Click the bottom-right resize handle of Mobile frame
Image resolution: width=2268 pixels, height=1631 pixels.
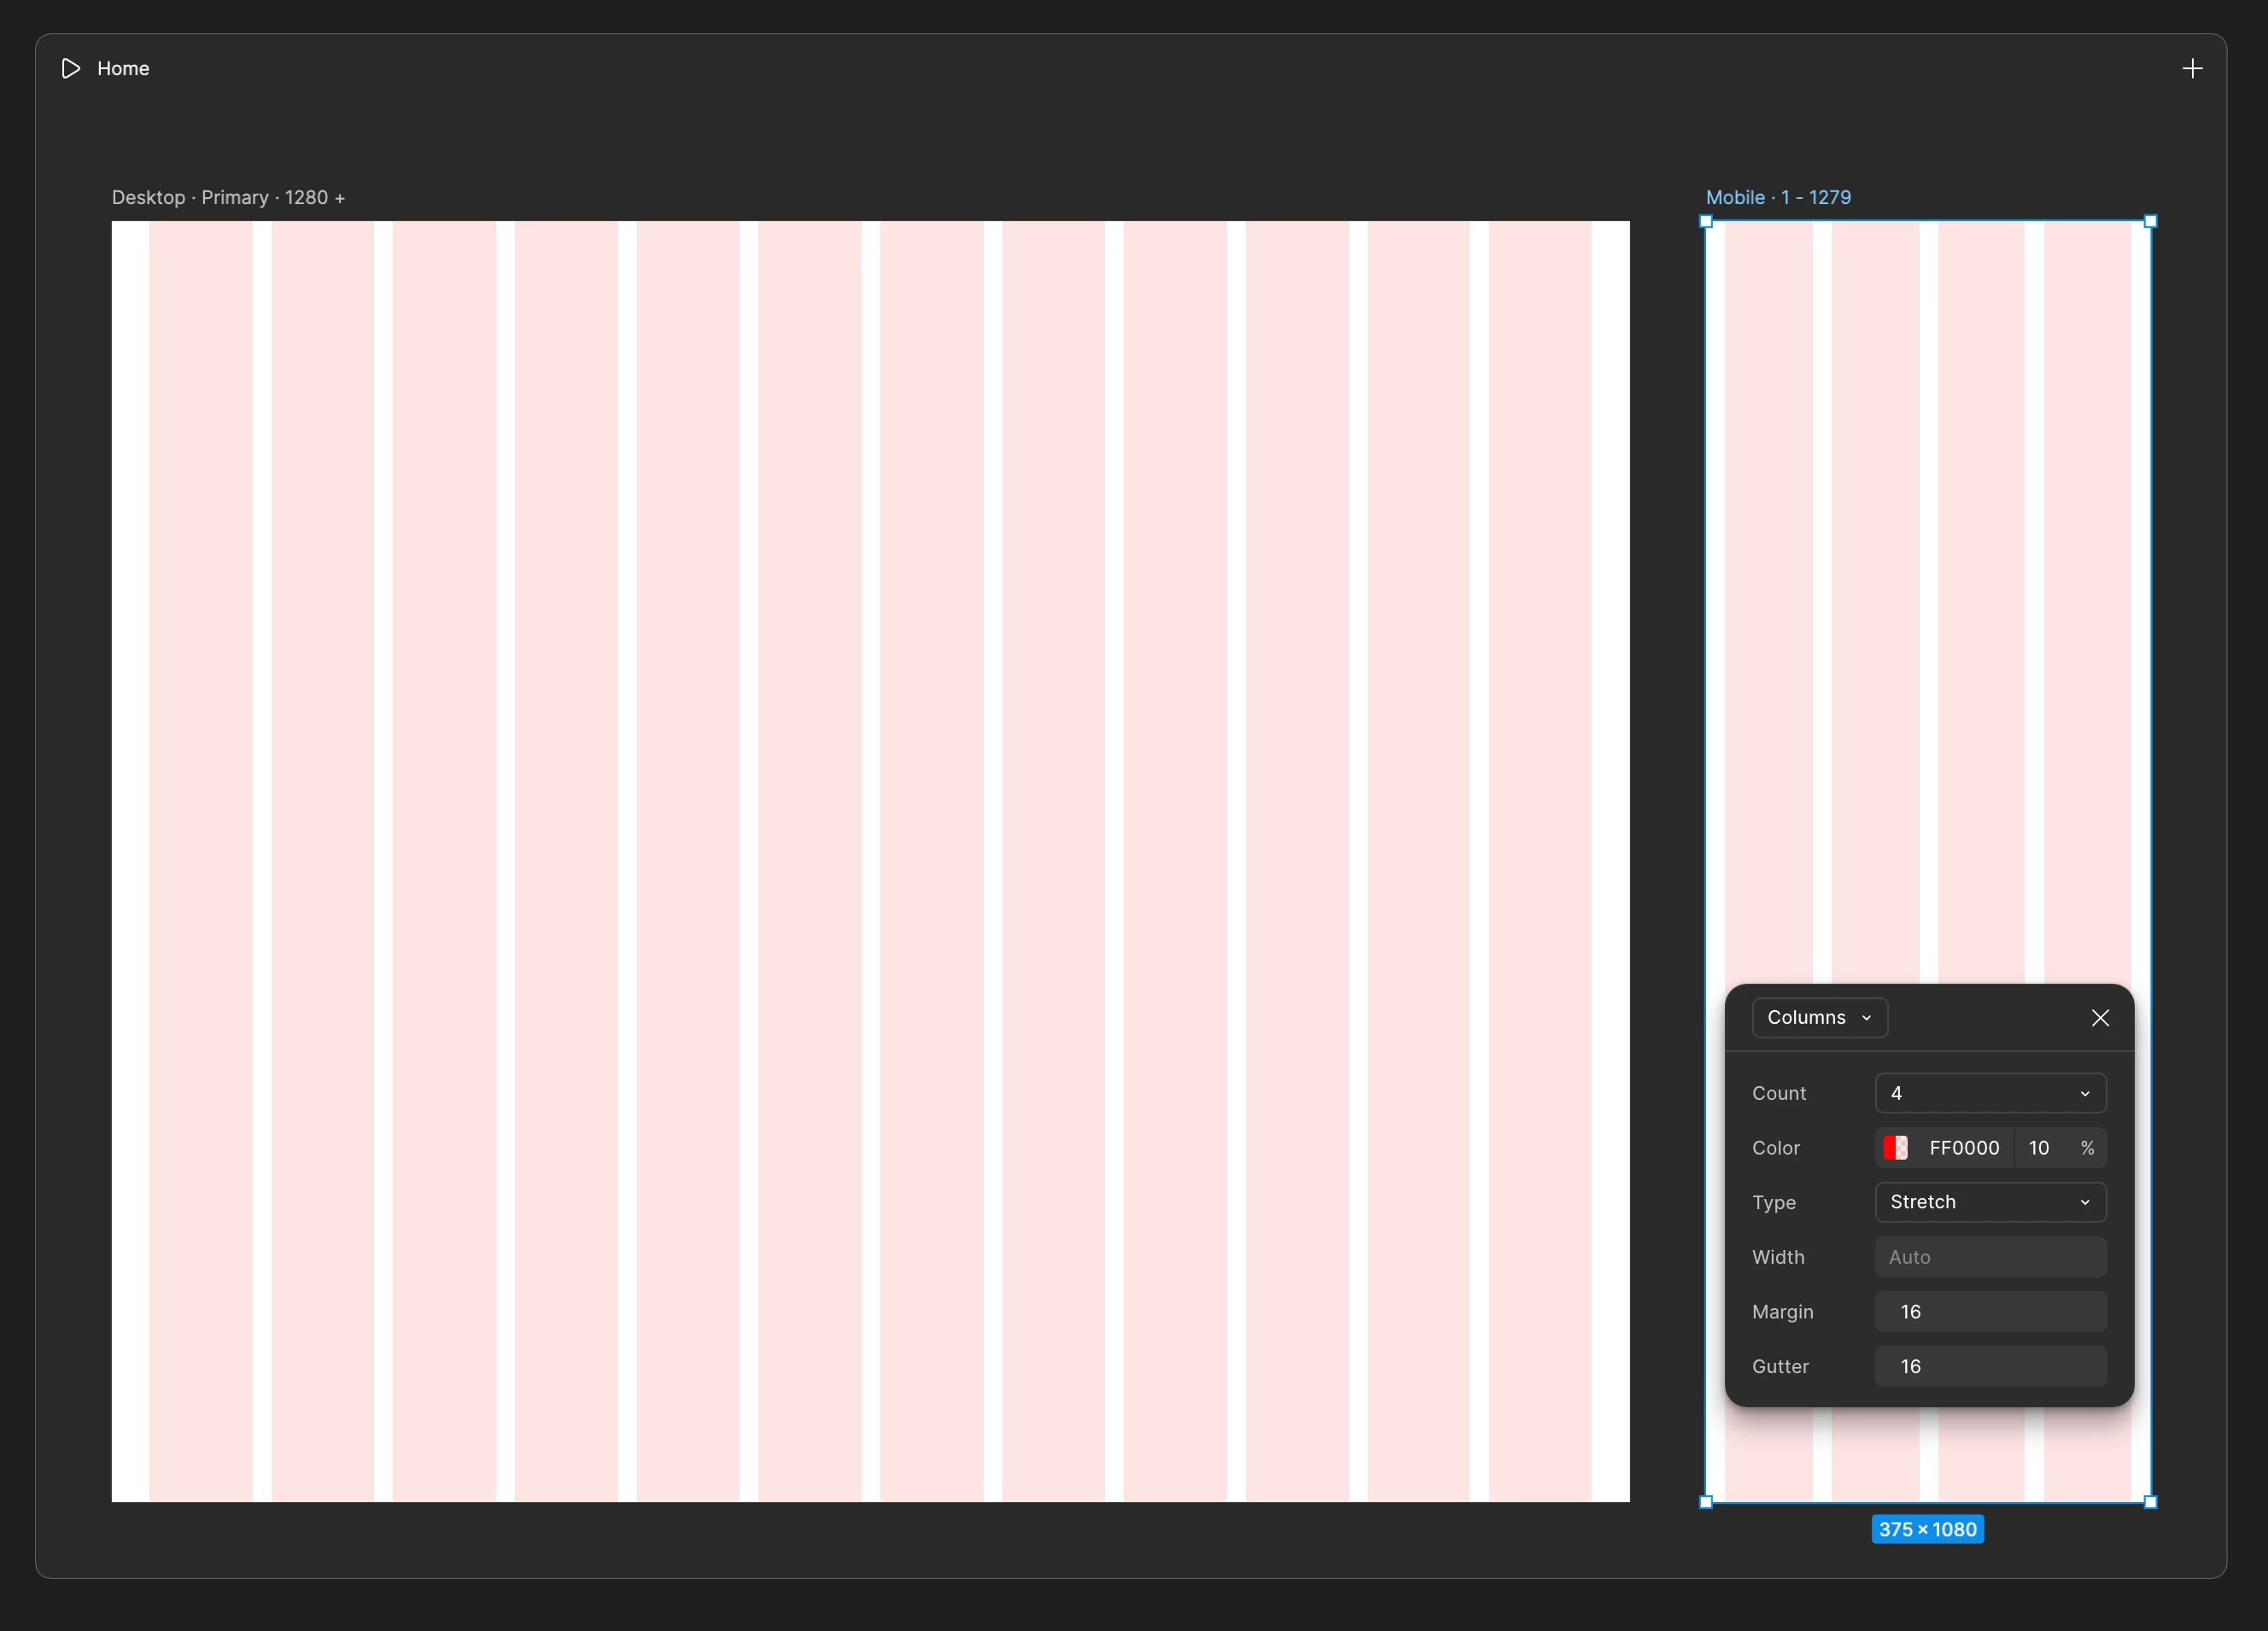[2151, 1502]
